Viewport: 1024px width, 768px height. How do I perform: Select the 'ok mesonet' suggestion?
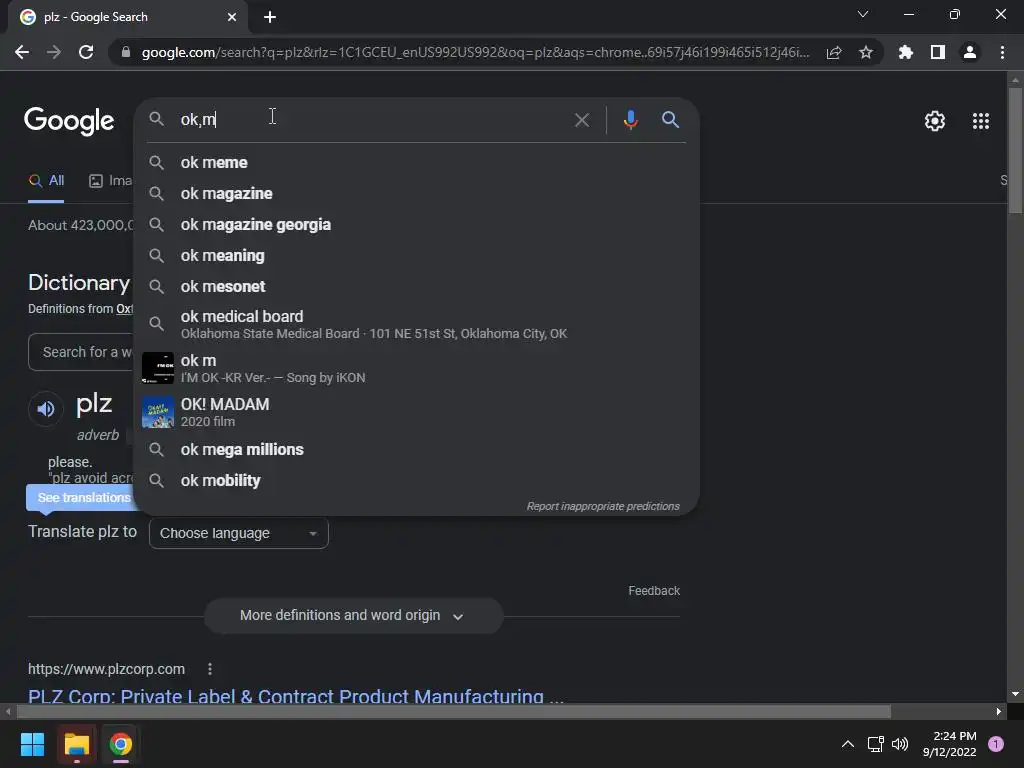[416, 287]
